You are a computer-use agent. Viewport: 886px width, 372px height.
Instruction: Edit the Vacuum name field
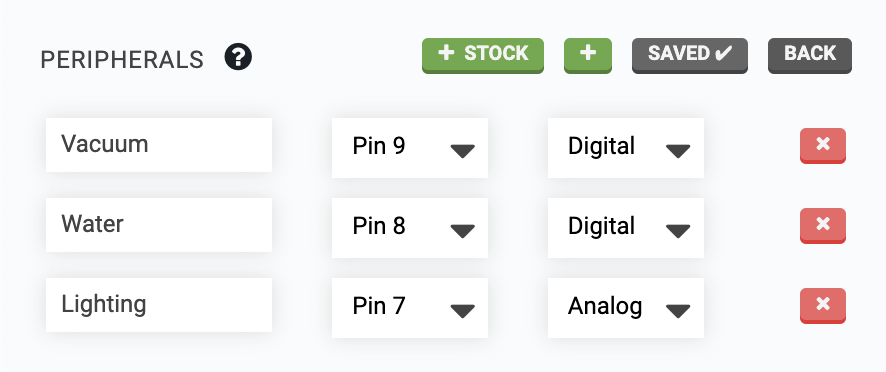[159, 145]
